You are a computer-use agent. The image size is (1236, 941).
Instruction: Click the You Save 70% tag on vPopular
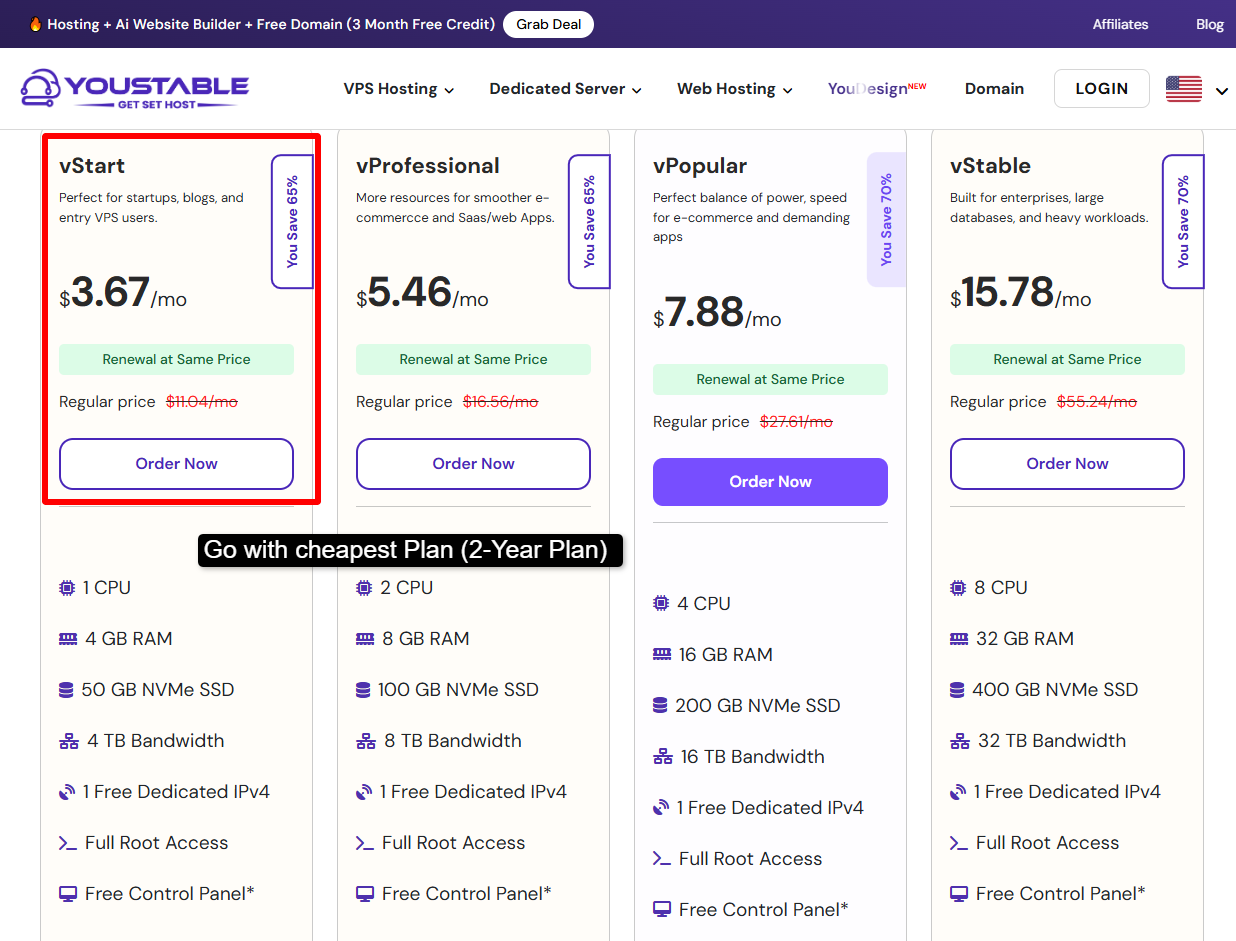pyautogui.click(x=886, y=220)
